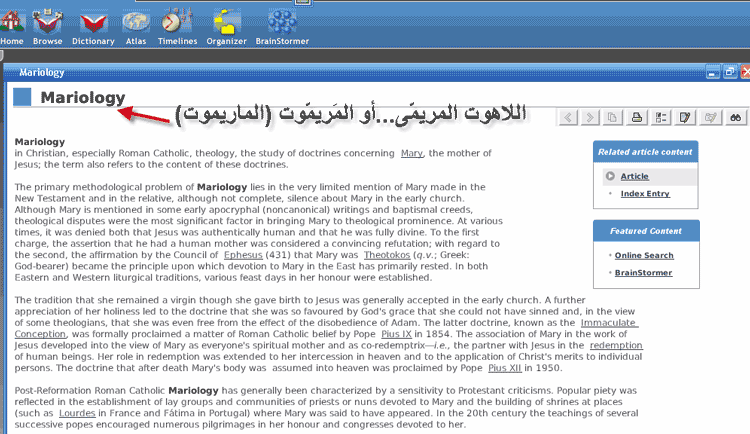The image size is (750, 434).
Task: Follow the Pius XII link
Action: [x=505, y=368]
